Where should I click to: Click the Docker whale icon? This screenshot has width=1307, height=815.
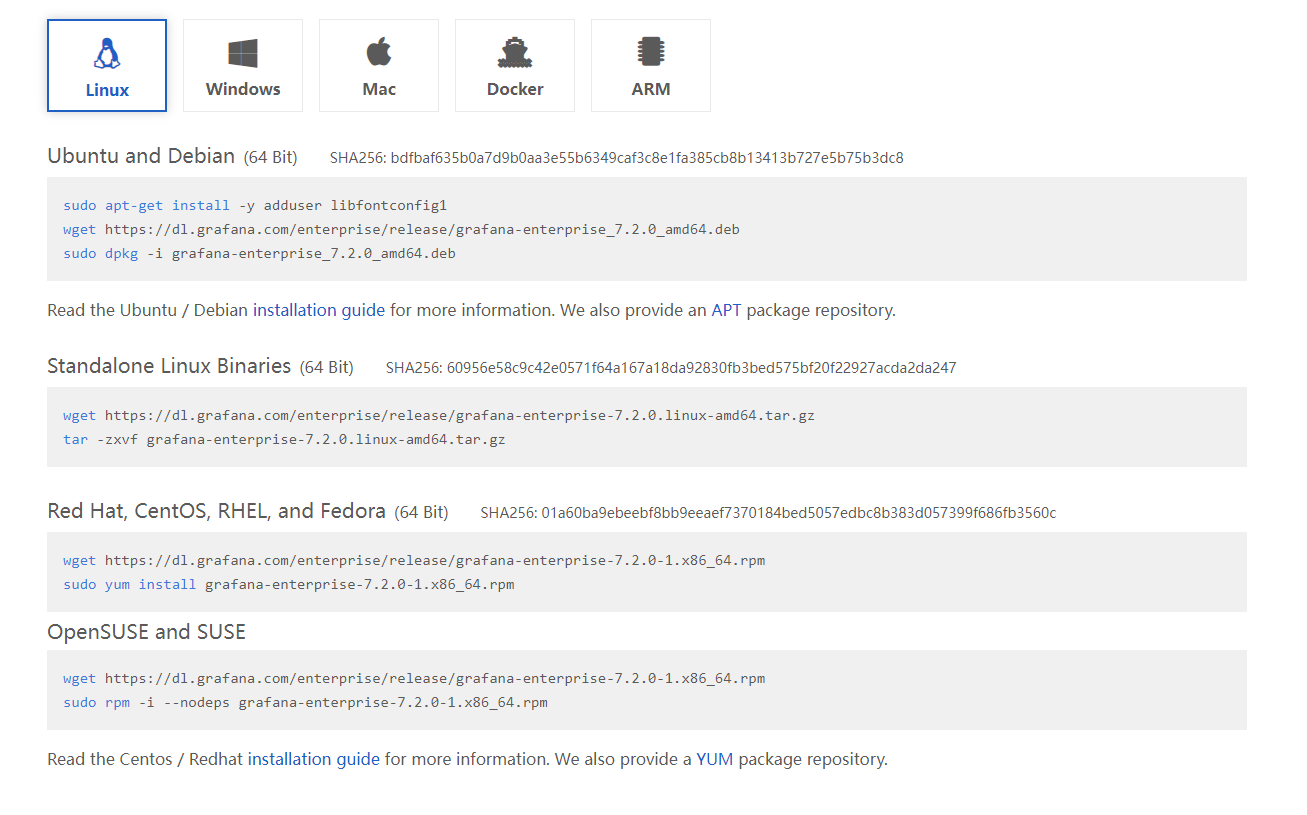click(515, 51)
